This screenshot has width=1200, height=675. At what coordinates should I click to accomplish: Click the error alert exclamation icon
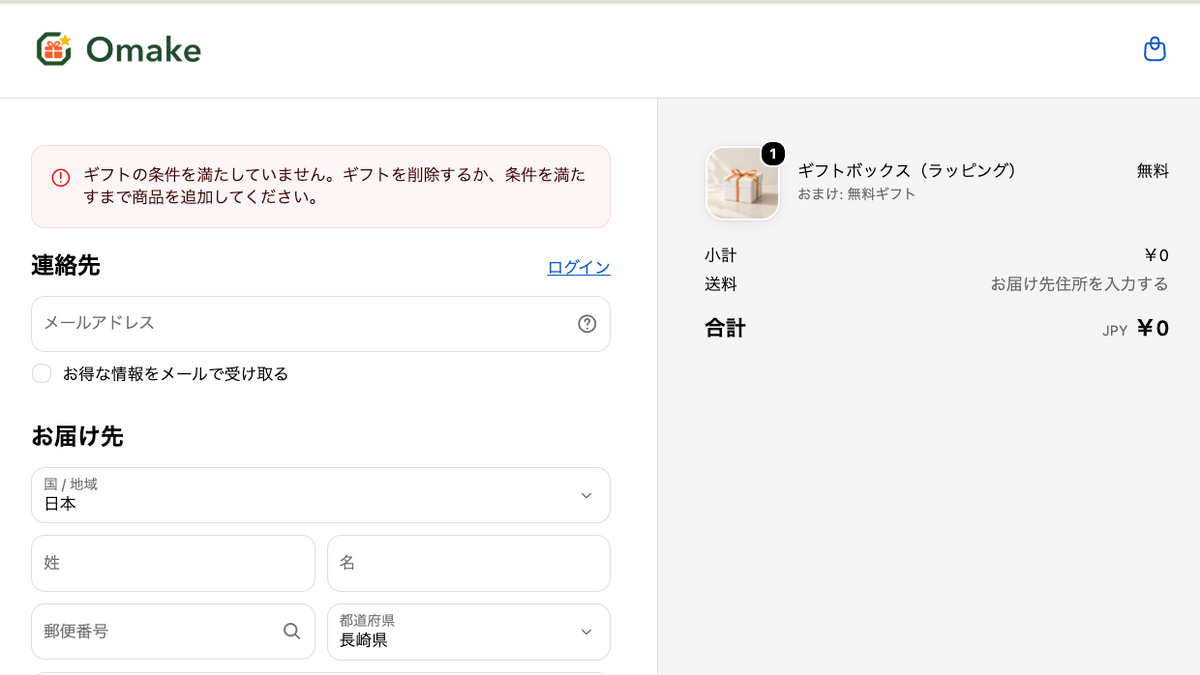[61, 178]
